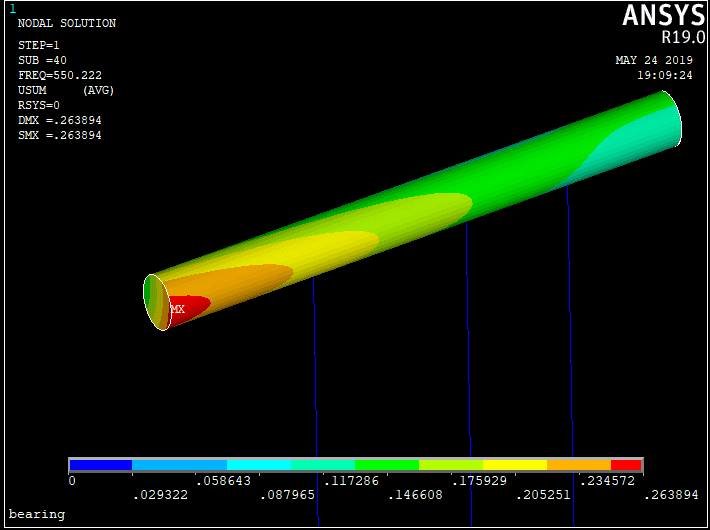This screenshot has width=710, height=530.
Task: Select the dark blue legend segment
Action: click(100, 465)
